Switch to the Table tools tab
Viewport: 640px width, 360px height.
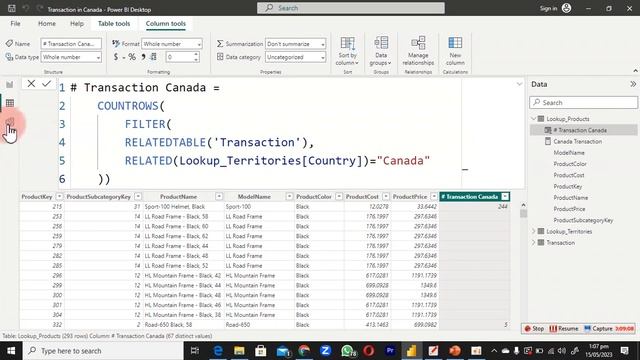114,24
